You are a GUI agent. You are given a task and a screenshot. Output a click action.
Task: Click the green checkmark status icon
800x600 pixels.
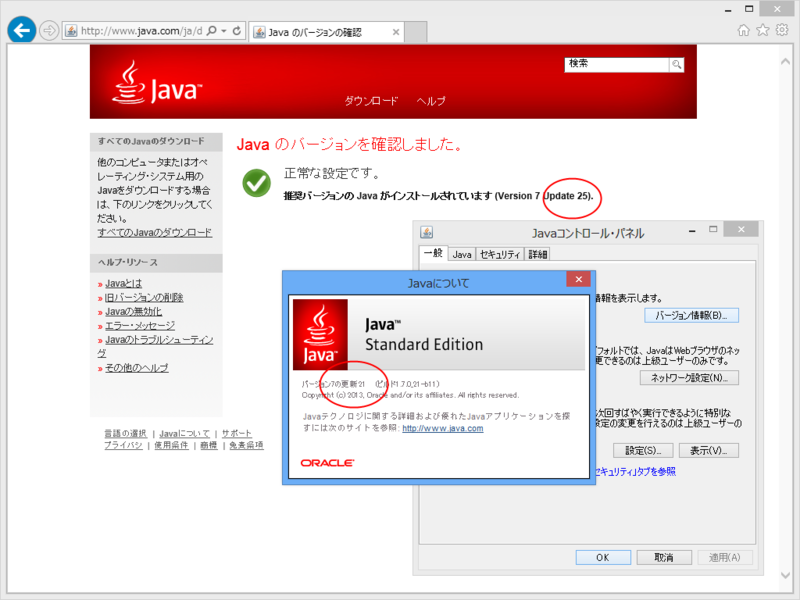[x=257, y=183]
